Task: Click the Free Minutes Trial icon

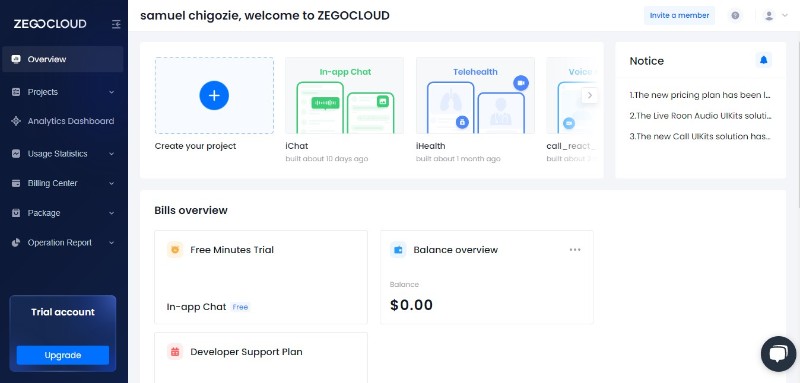Action: [175, 250]
